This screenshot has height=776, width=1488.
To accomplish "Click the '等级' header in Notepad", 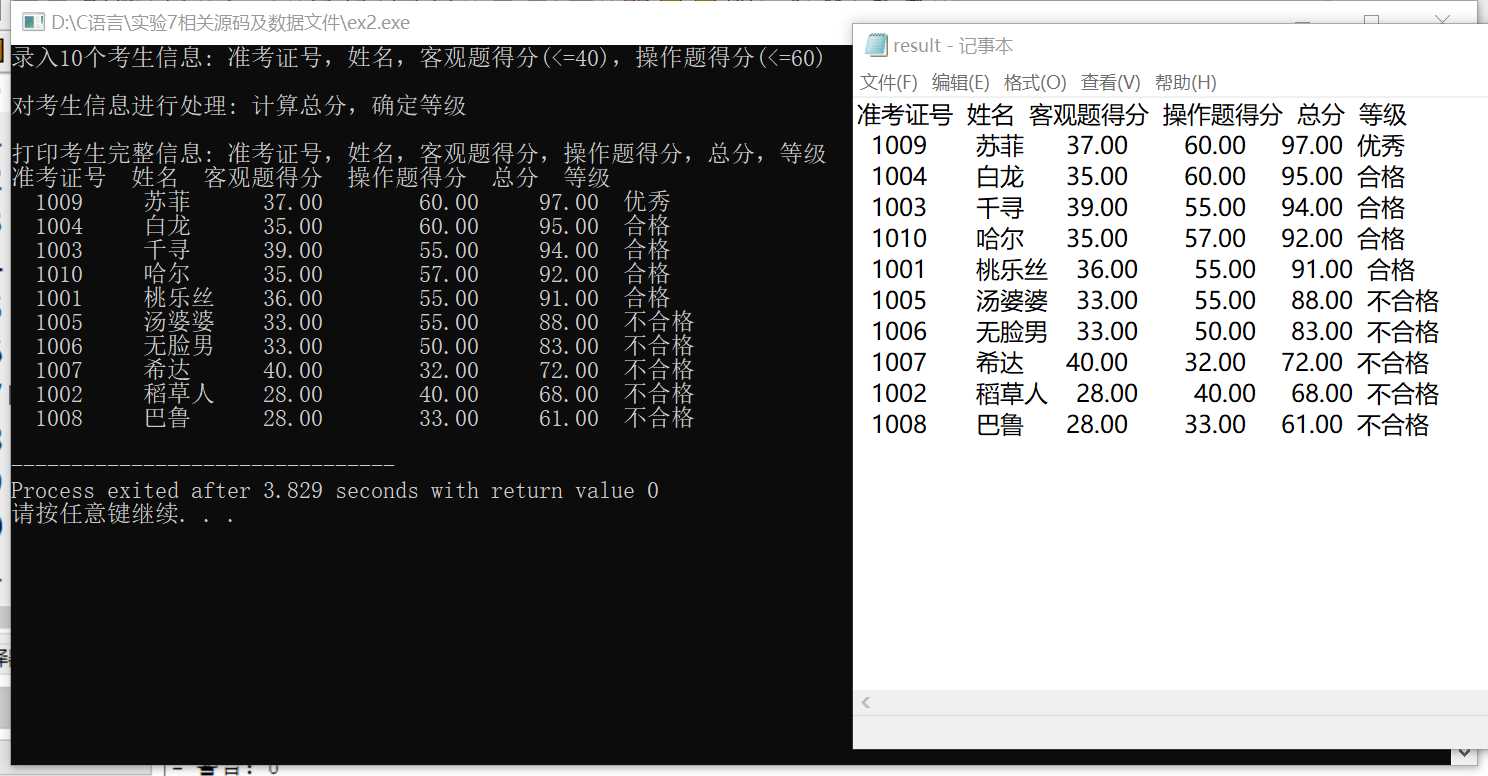I will pos(1382,115).
